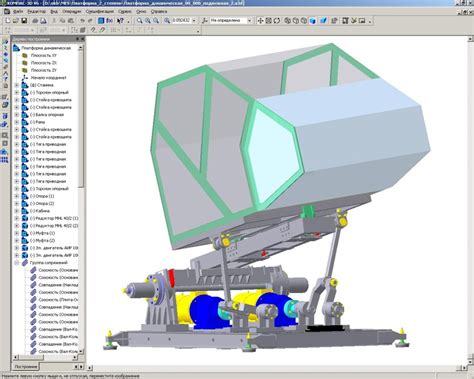This screenshot has height=379, width=474.
Task: Click model tree horizontal scrollbar right arrow
Action: 75,357
